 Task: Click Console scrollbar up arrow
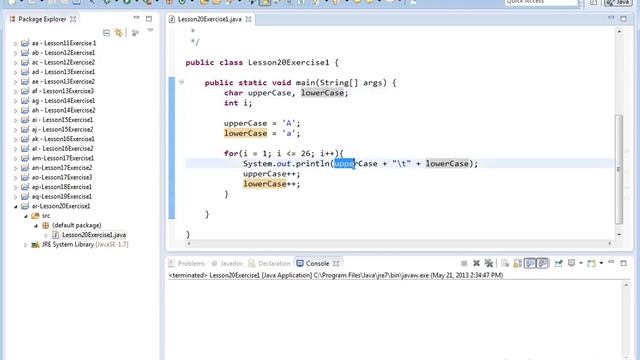(x=626, y=285)
